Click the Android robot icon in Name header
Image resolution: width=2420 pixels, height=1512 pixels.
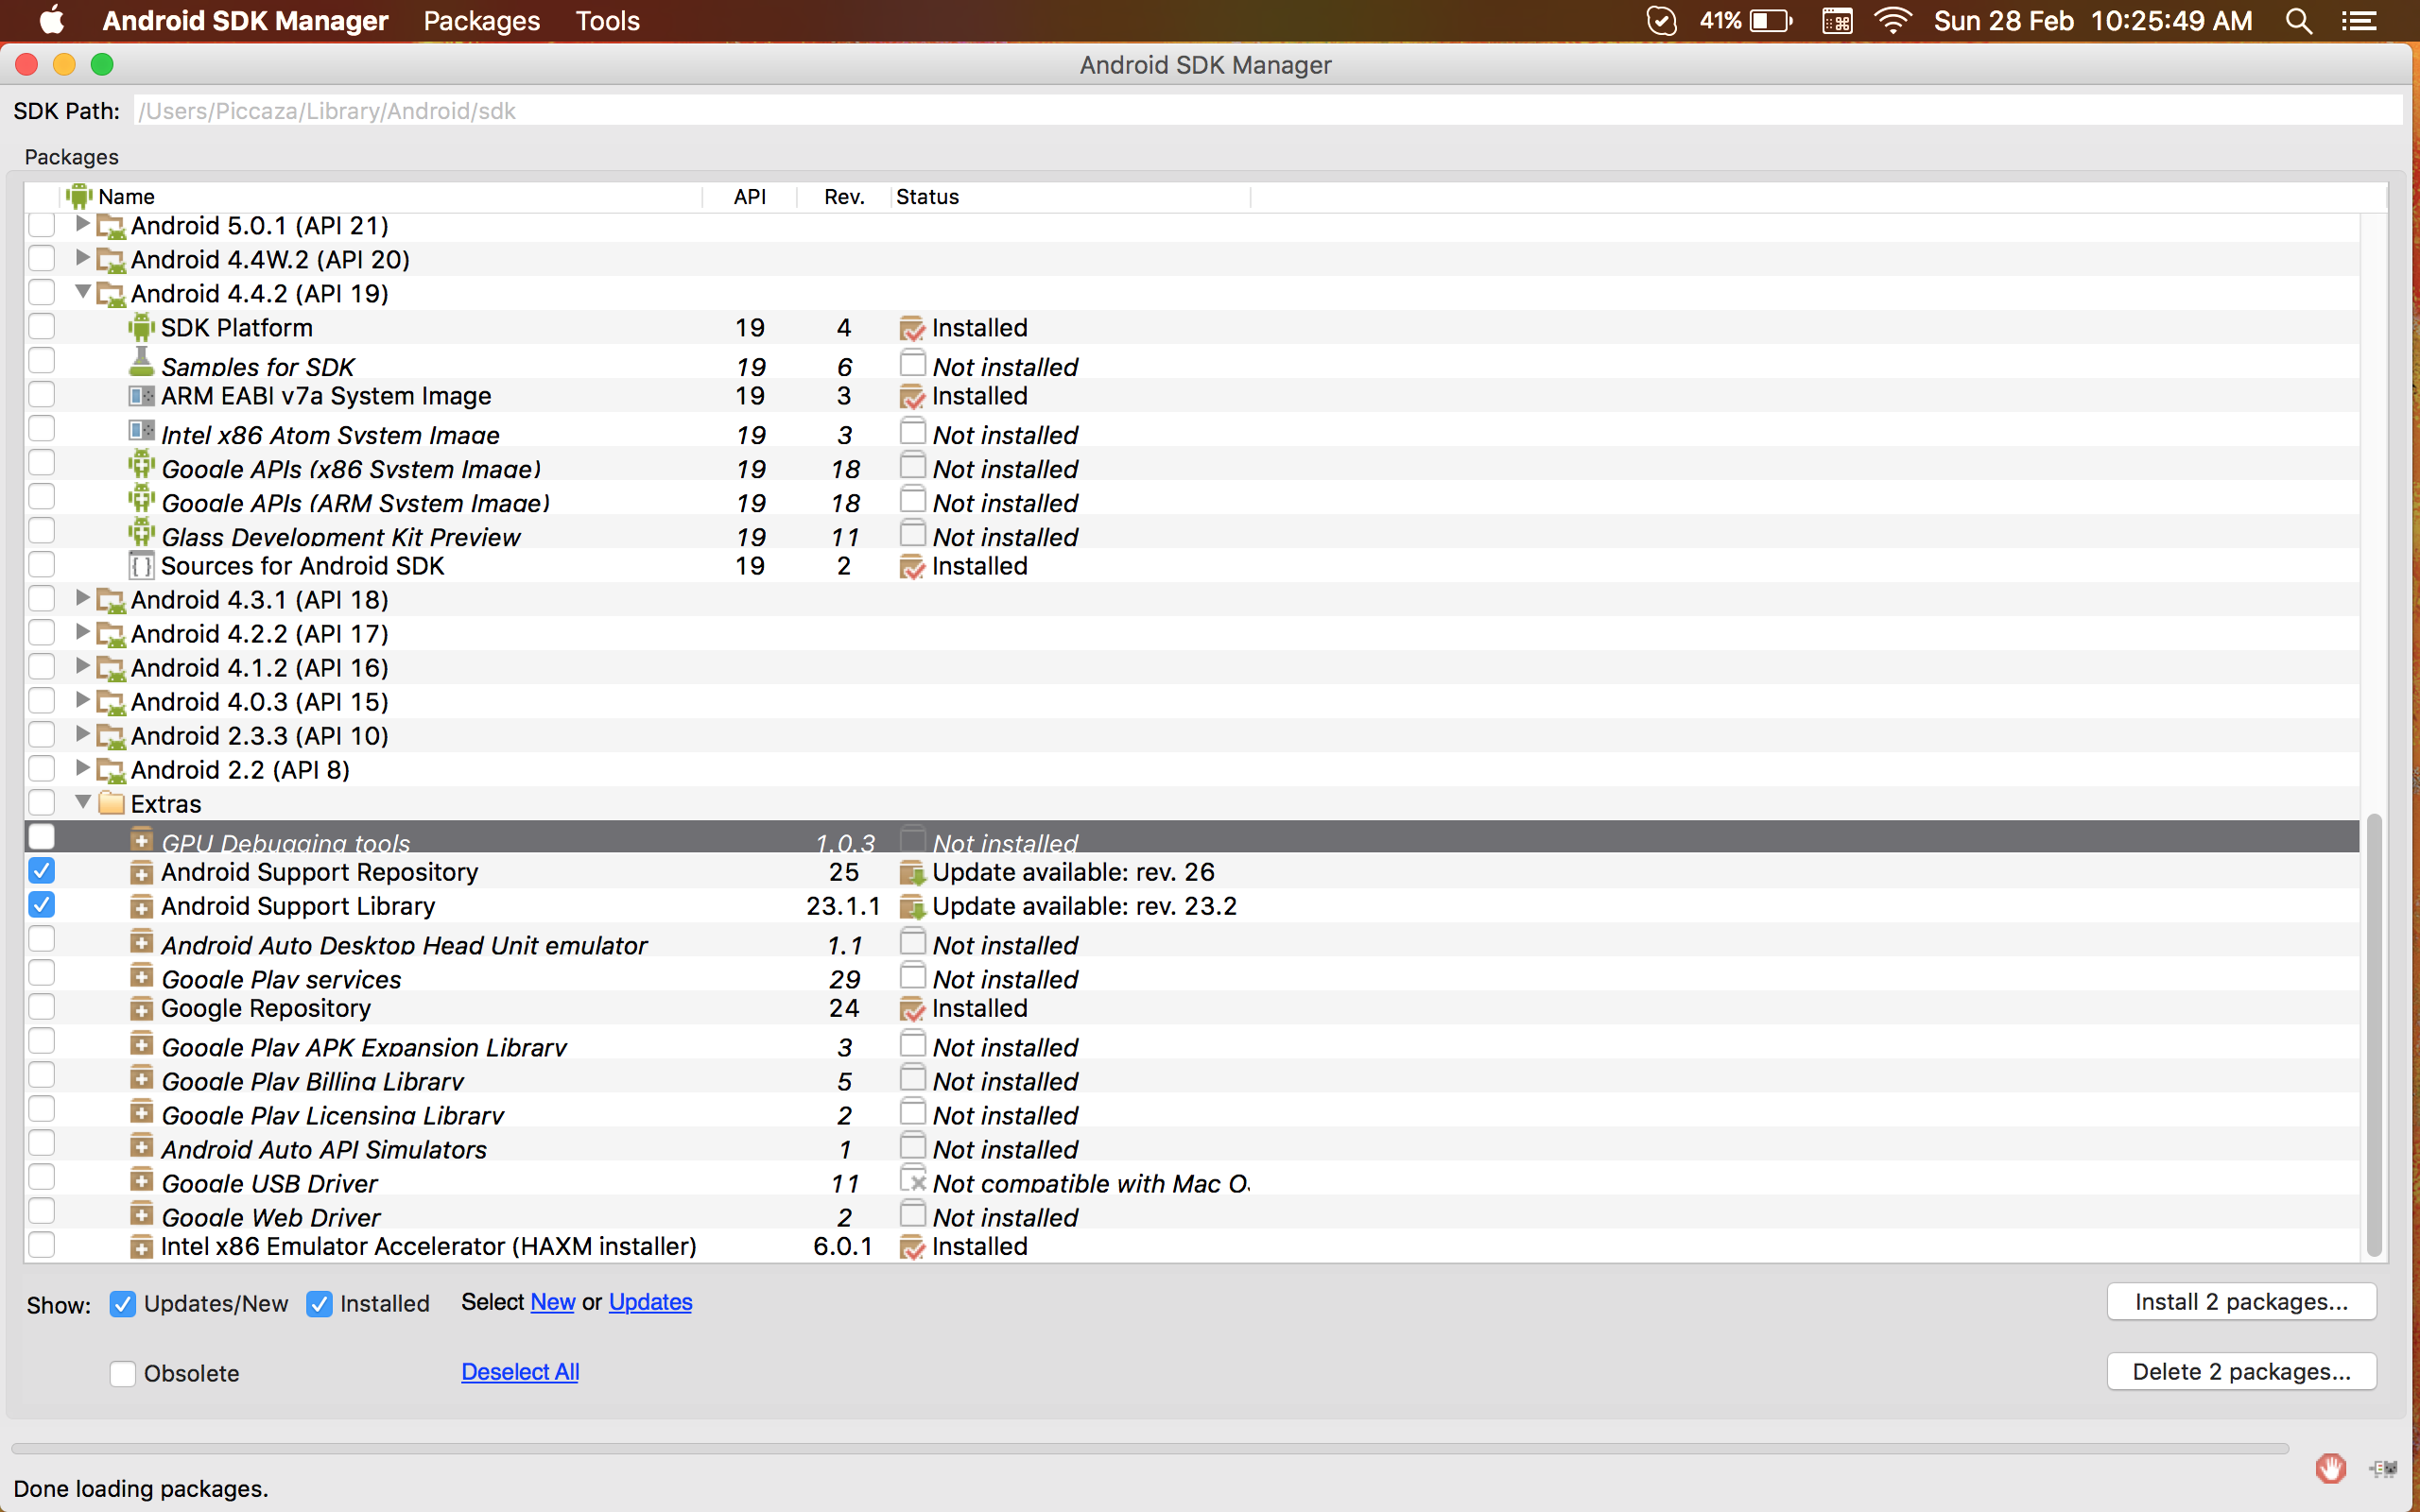[x=79, y=196]
